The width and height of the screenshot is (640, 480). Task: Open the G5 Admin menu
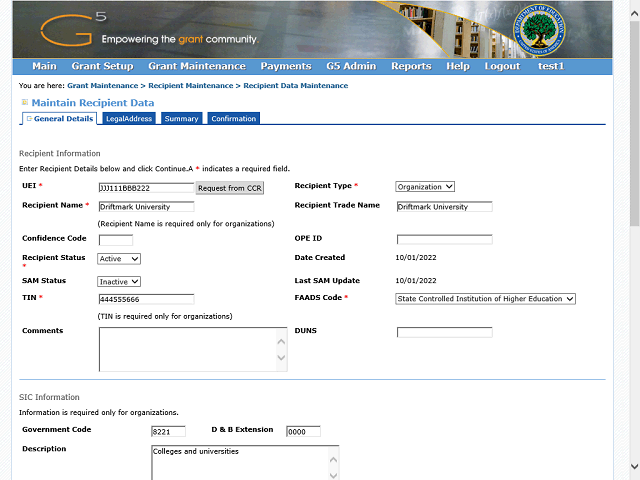[351, 66]
